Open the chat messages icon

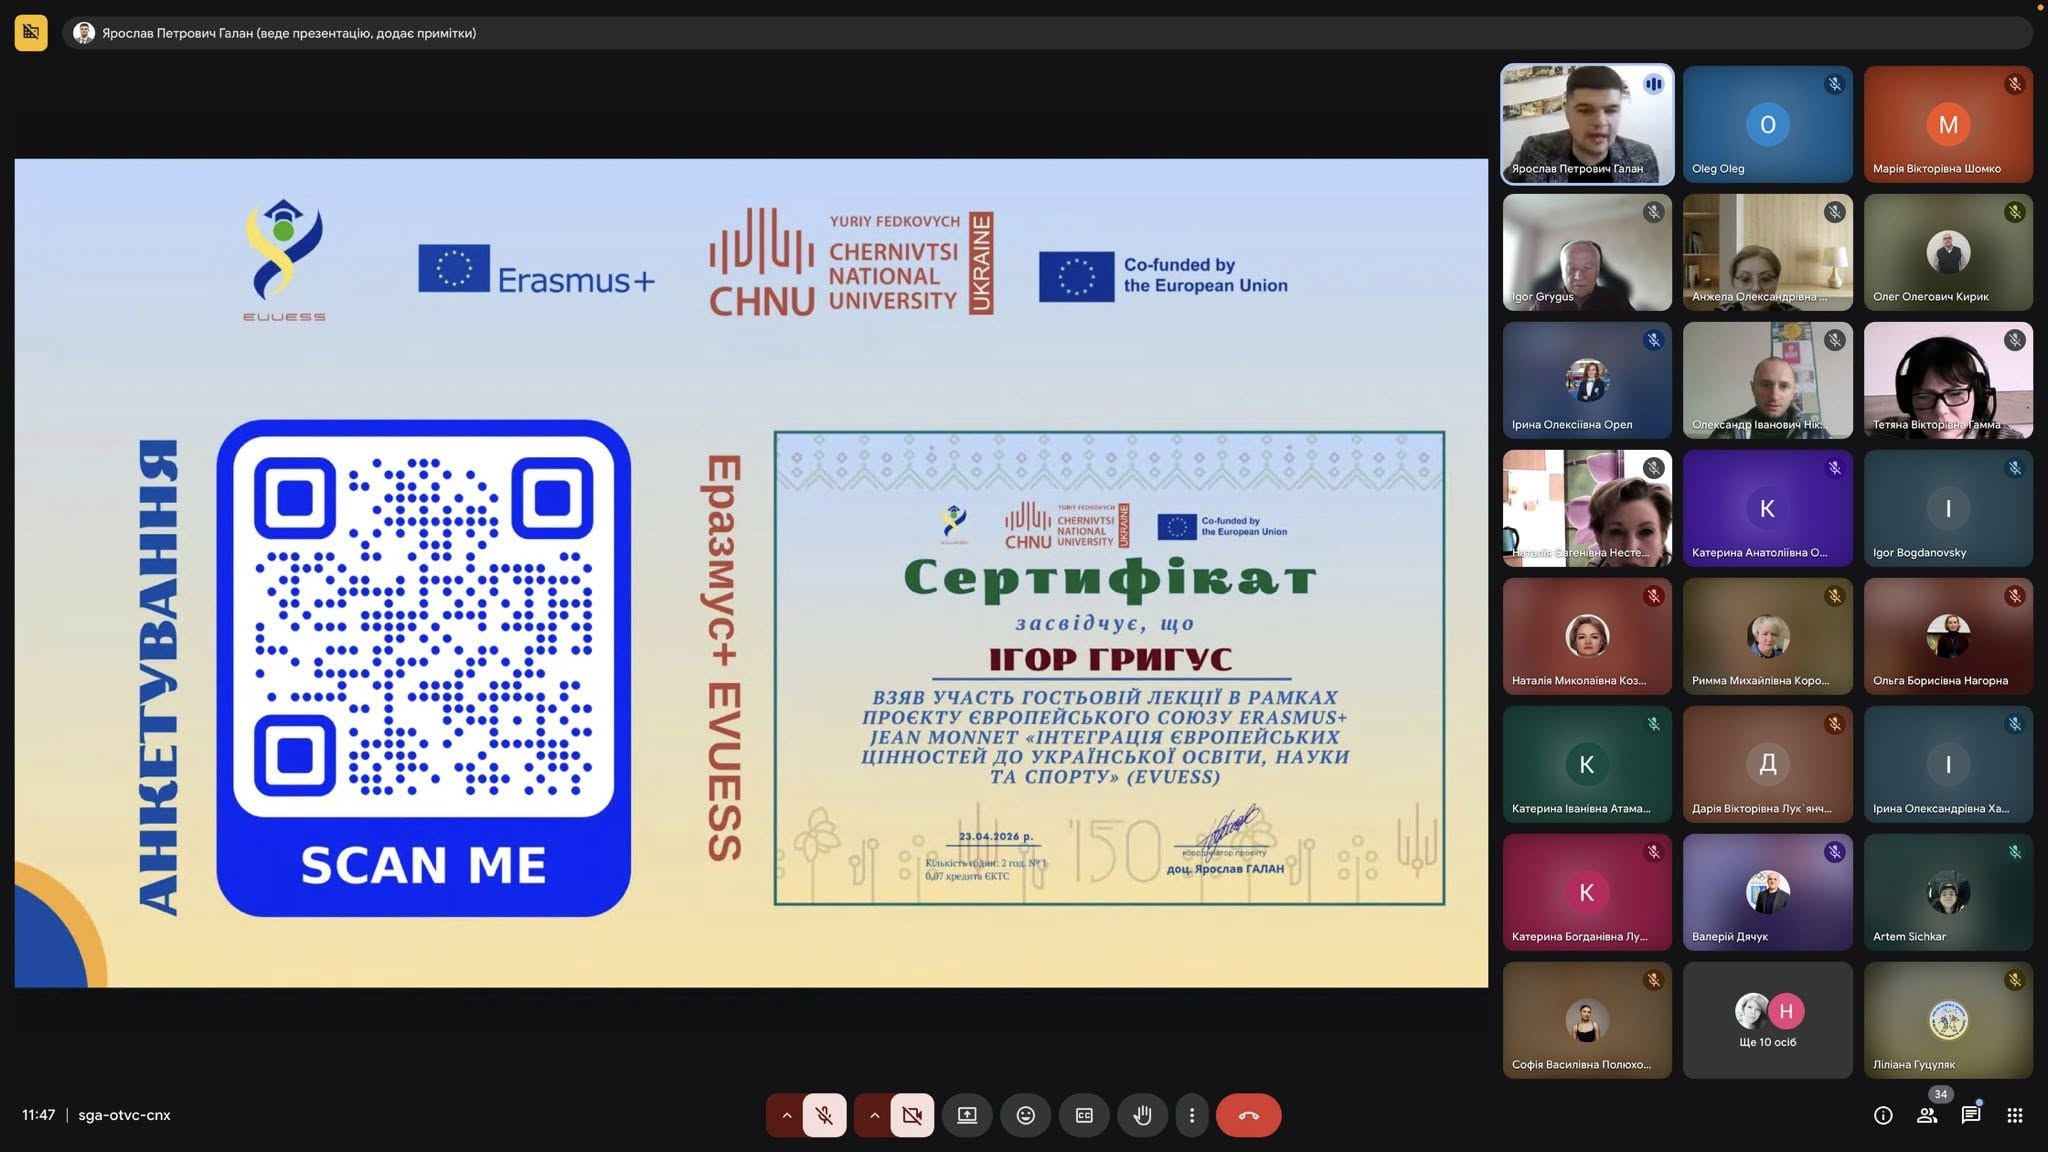[x=1971, y=1115]
